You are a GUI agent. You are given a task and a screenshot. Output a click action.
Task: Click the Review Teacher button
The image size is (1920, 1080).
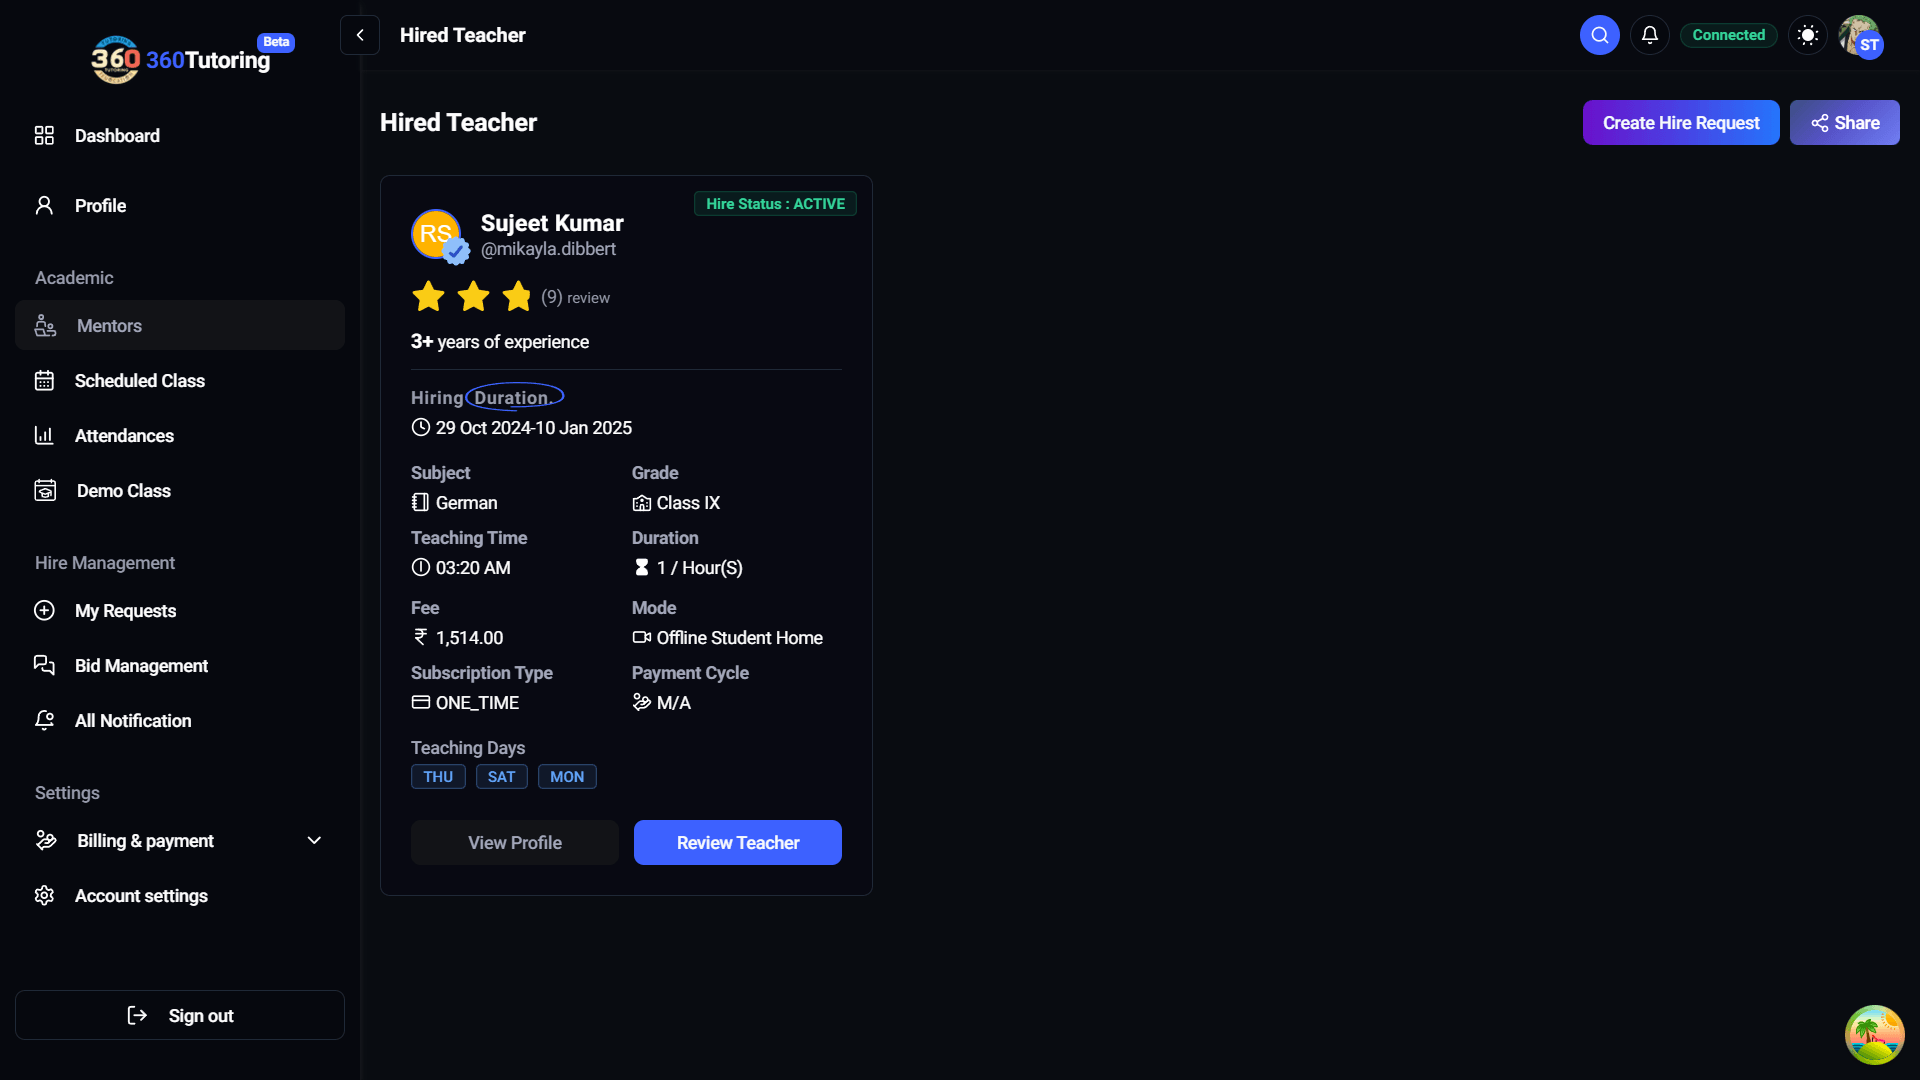737,843
